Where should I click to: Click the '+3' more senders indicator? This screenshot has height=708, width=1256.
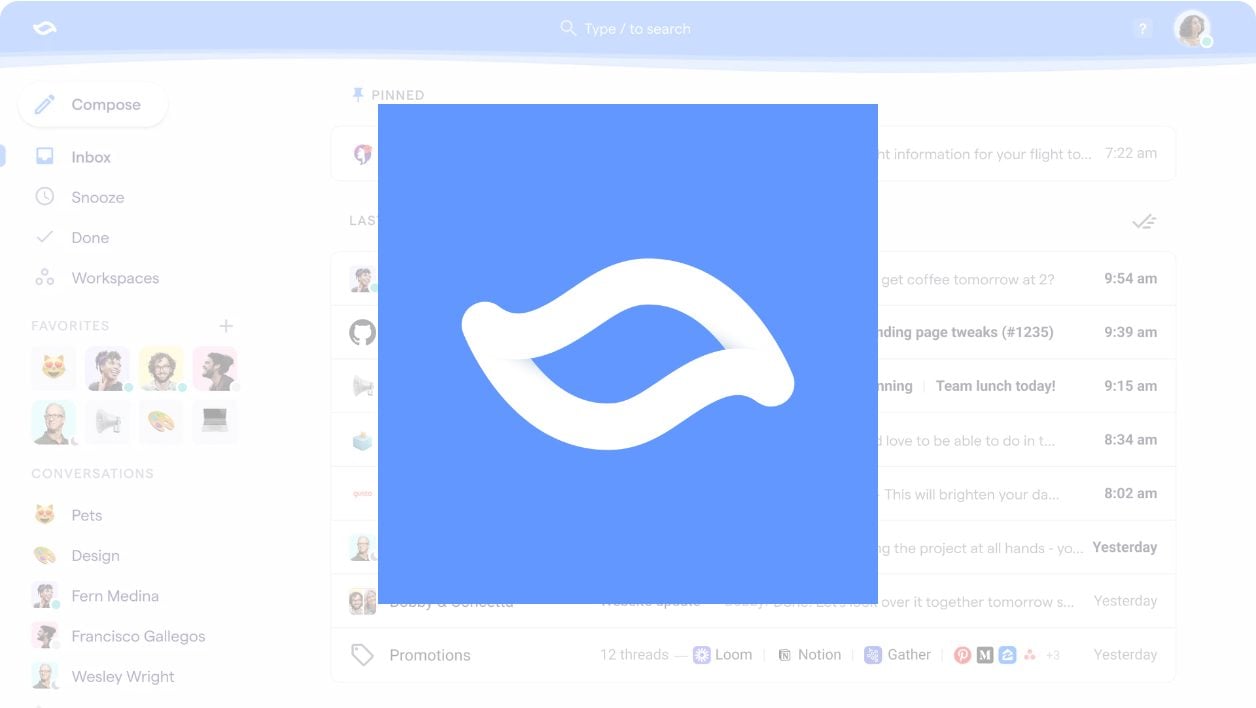pyautogui.click(x=1053, y=655)
